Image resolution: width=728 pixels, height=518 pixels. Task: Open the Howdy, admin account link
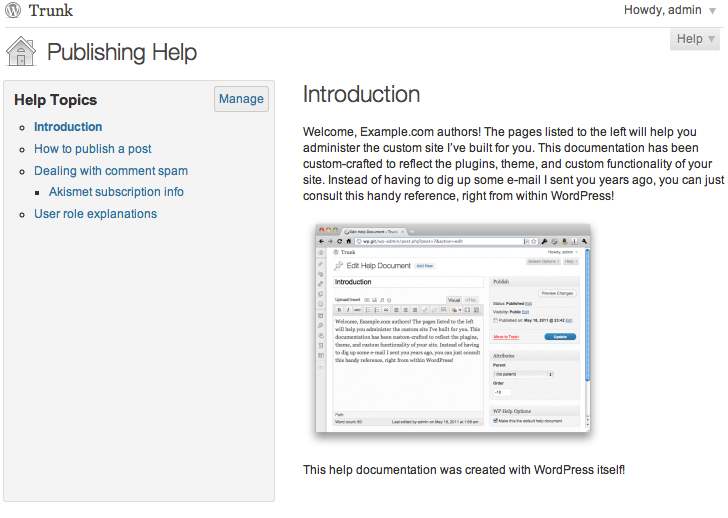click(662, 11)
